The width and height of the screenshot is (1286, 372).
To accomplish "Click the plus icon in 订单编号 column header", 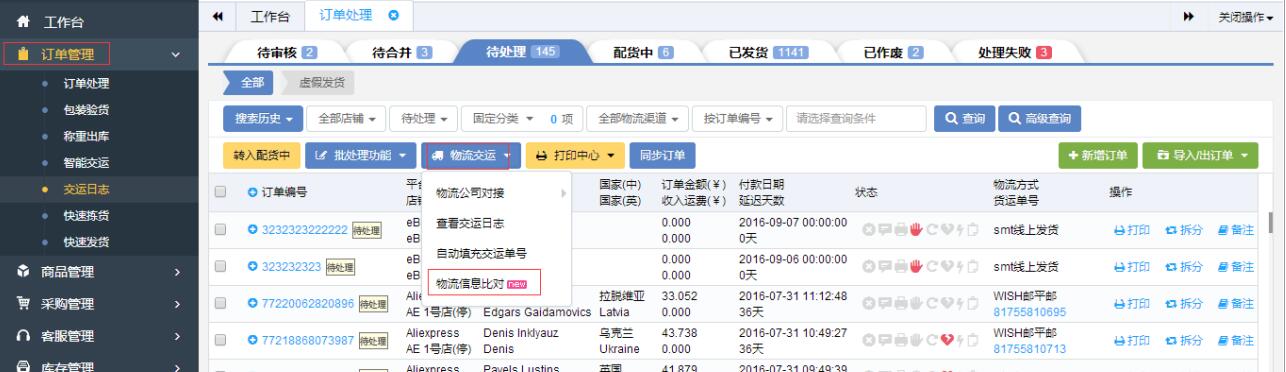I will [x=252, y=193].
